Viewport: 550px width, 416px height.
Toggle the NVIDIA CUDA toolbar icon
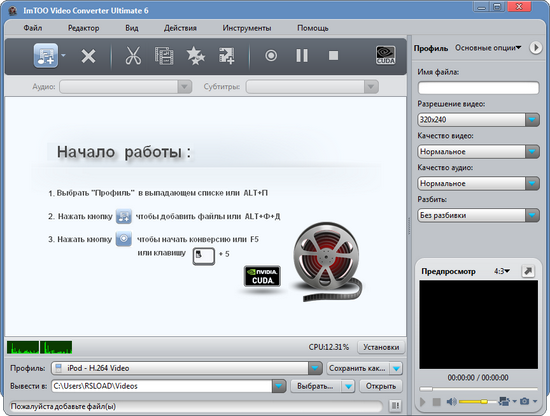[385, 55]
